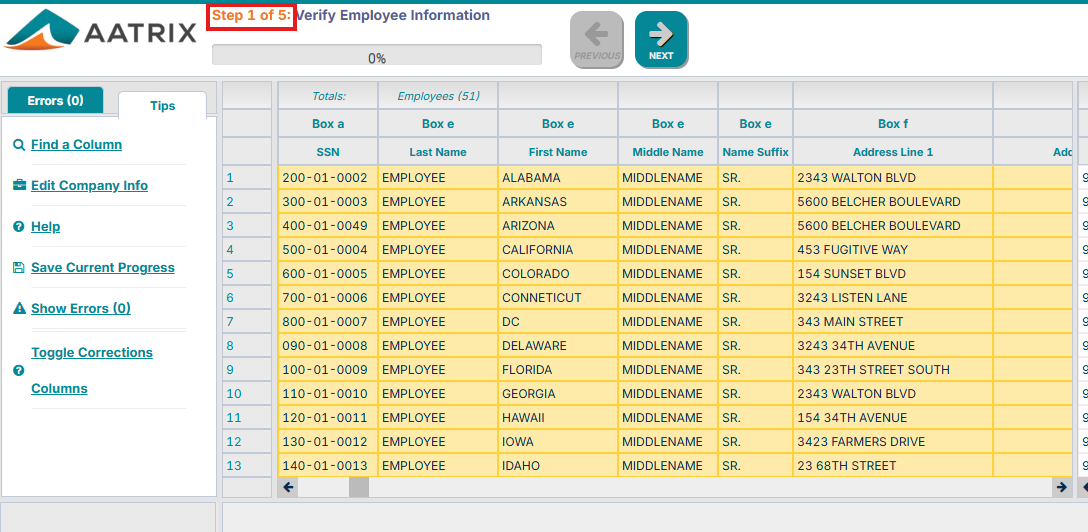Click the magnifier icon beside Find a Column
1088x532 pixels.
point(19,145)
